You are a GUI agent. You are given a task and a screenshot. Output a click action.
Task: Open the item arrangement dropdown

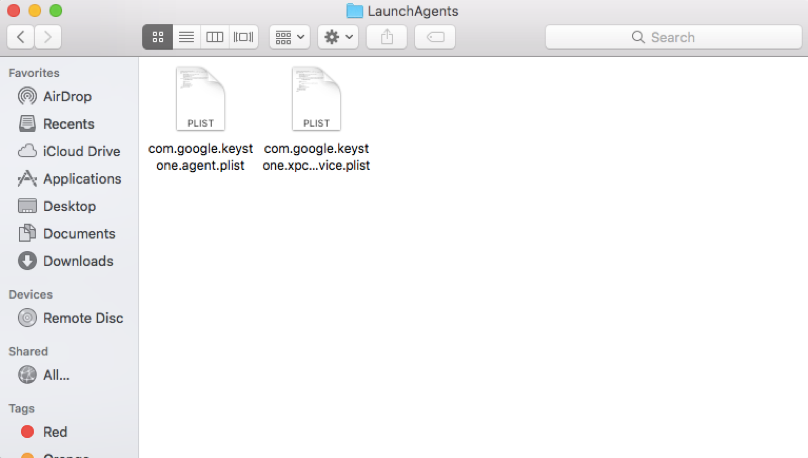290,37
